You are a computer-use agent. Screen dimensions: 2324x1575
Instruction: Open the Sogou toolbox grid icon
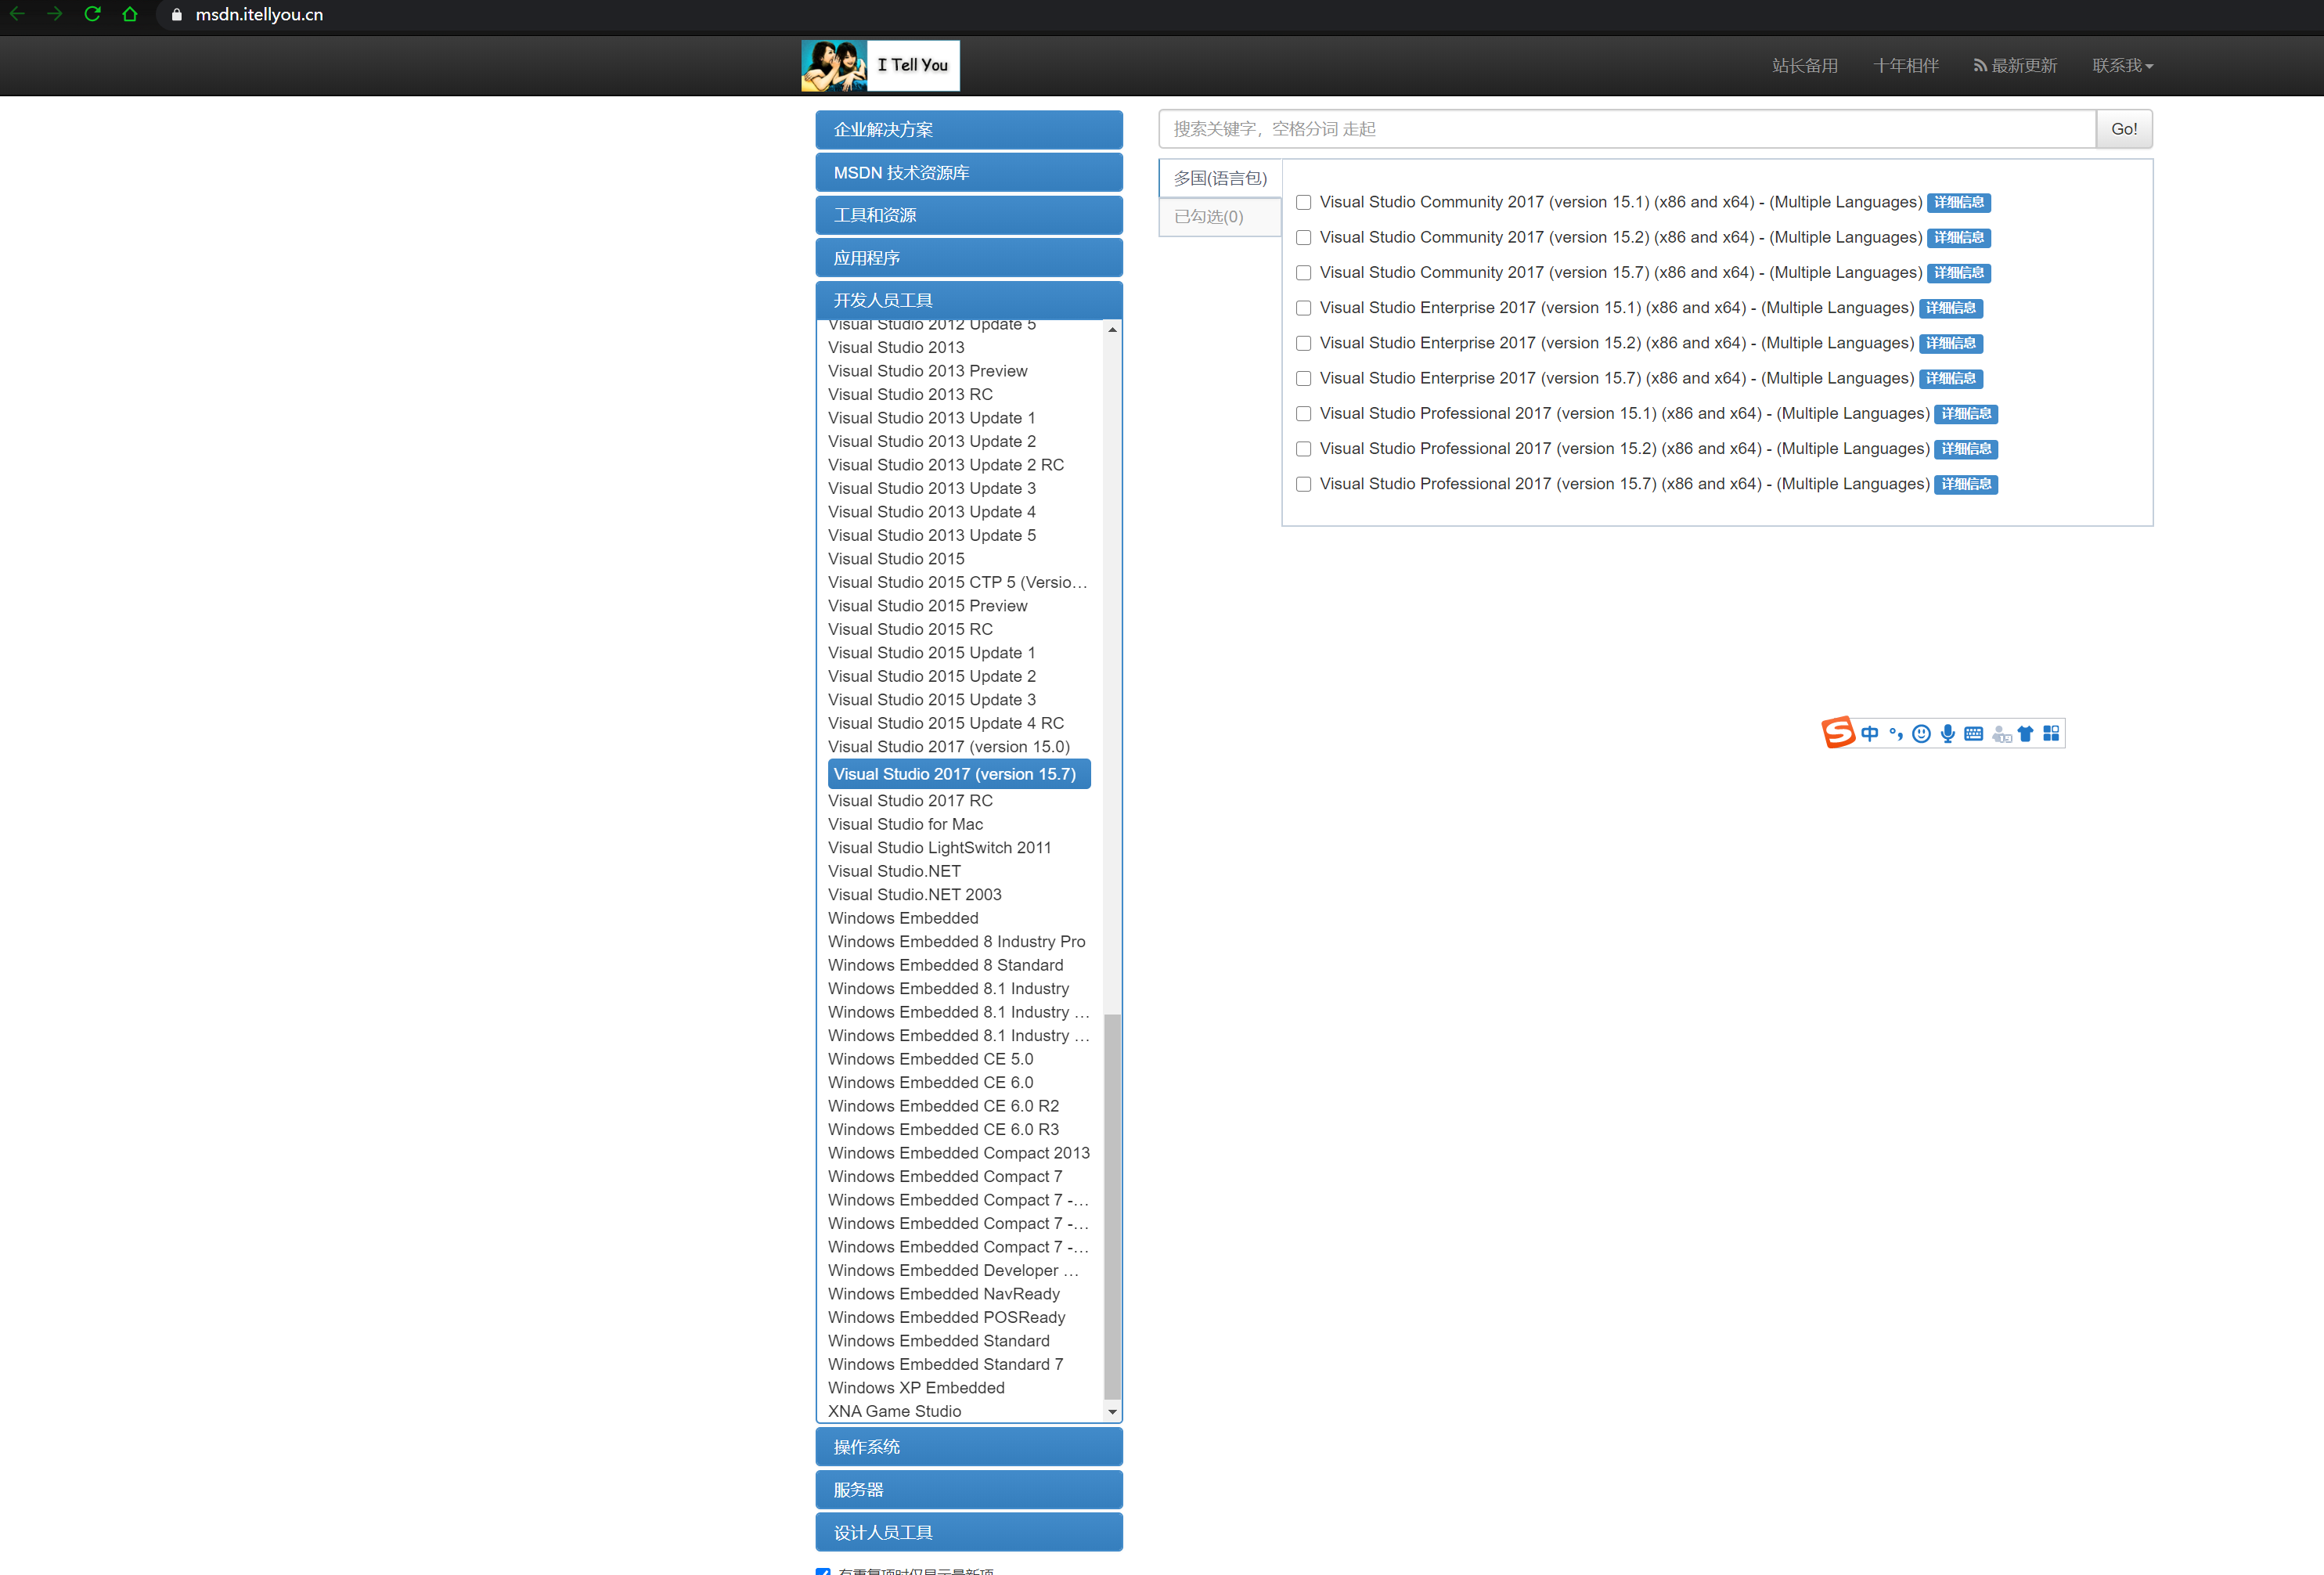point(2051,734)
